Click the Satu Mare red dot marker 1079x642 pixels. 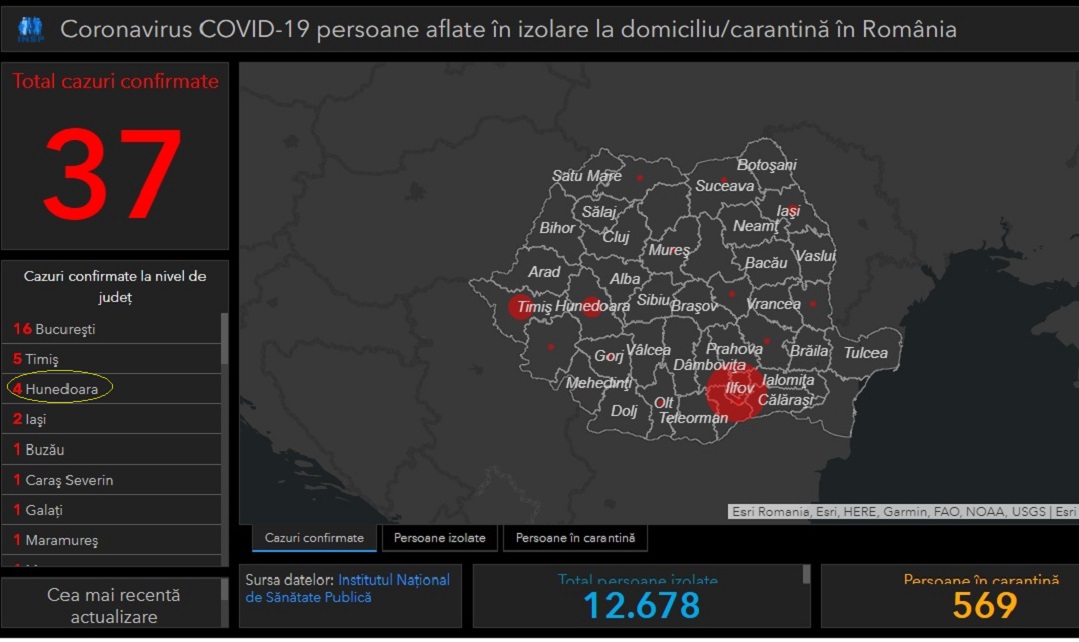(639, 178)
